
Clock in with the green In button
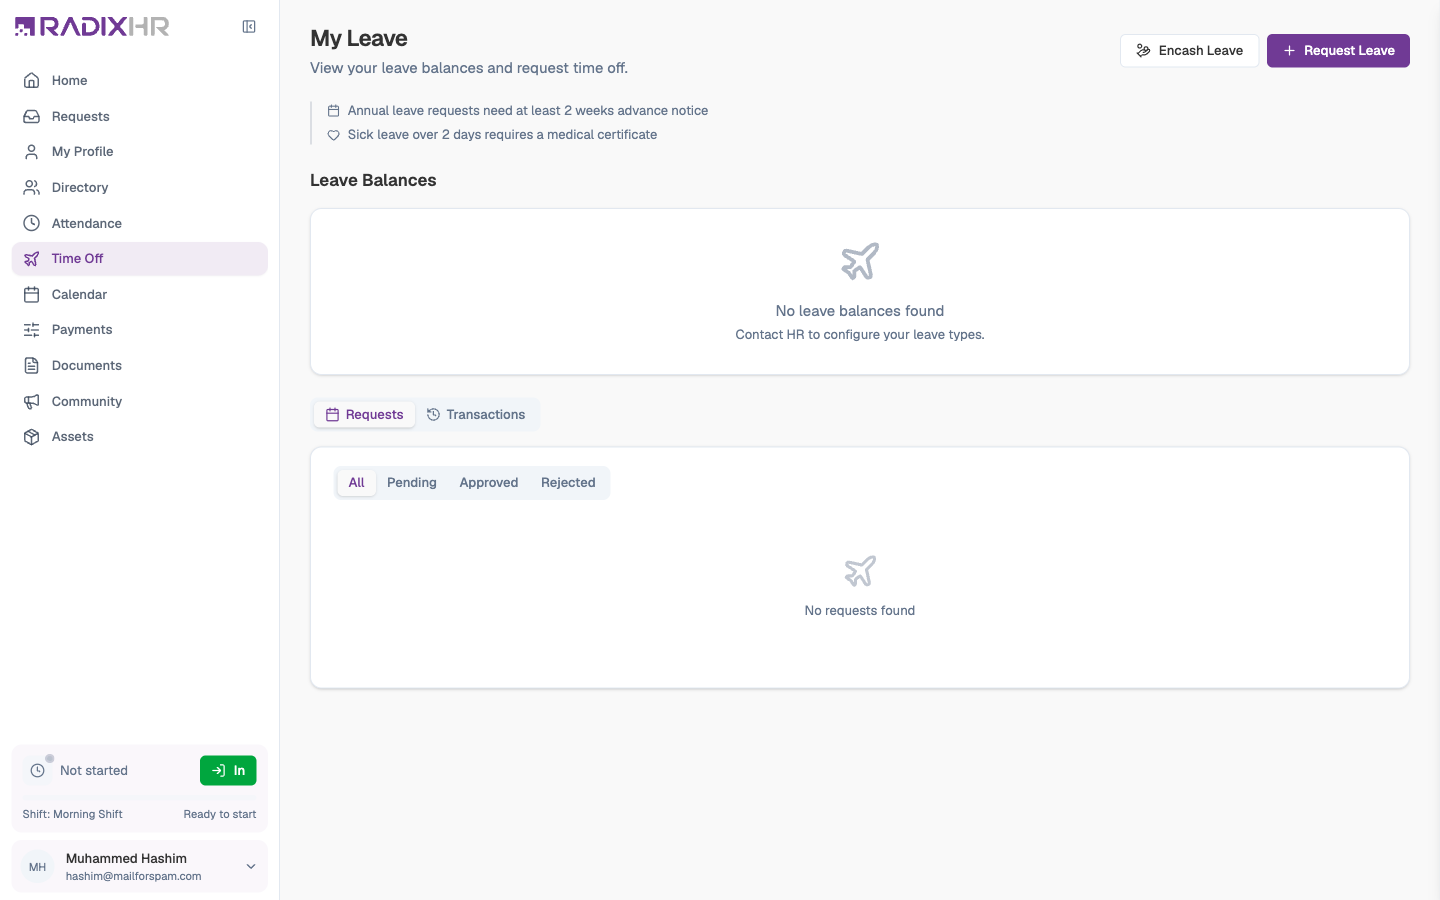click(x=228, y=770)
